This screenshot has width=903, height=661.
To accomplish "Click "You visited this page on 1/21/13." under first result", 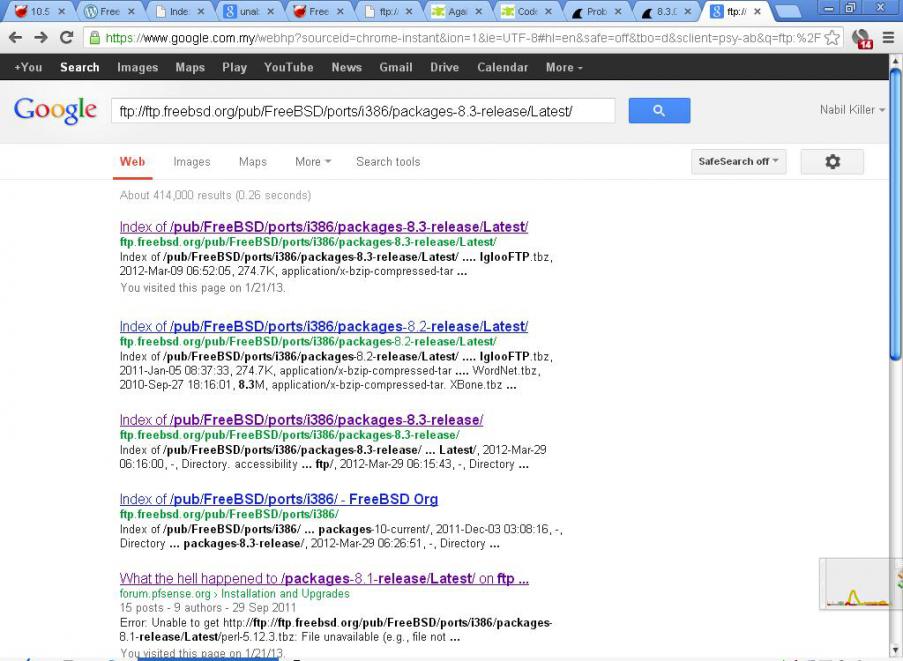I will coord(203,288).
